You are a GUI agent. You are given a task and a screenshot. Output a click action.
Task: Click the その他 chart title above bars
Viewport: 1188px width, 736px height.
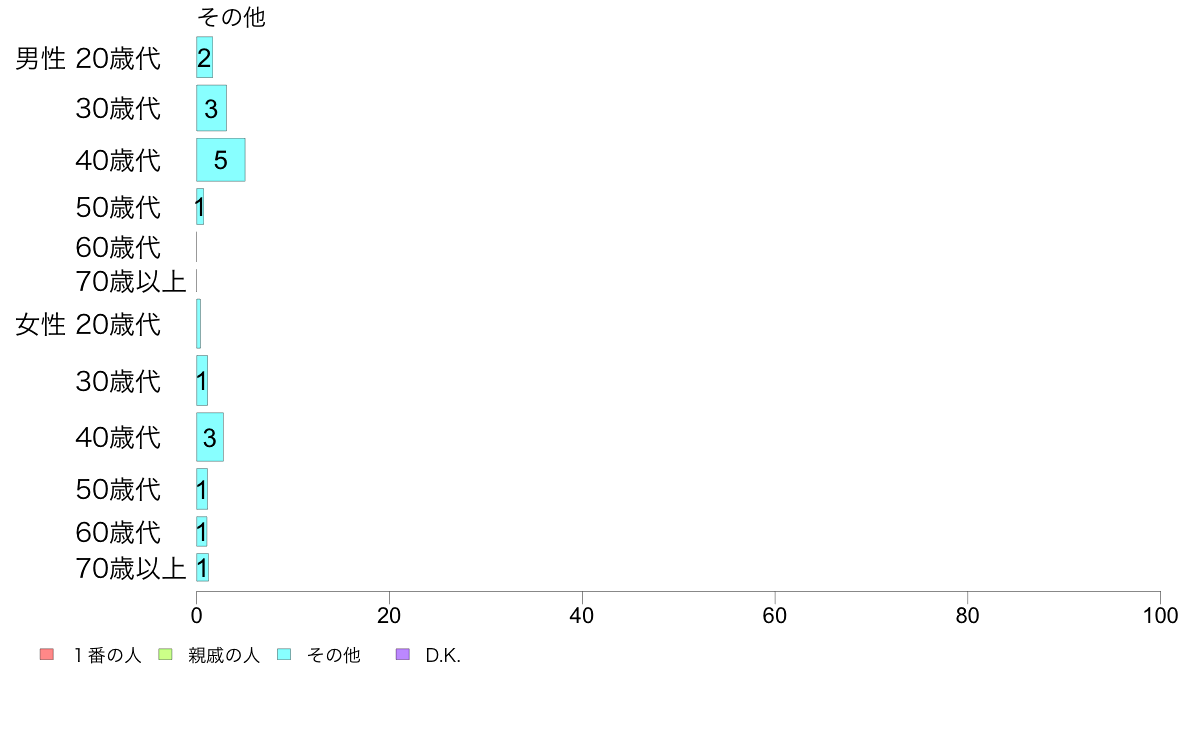pos(231,17)
